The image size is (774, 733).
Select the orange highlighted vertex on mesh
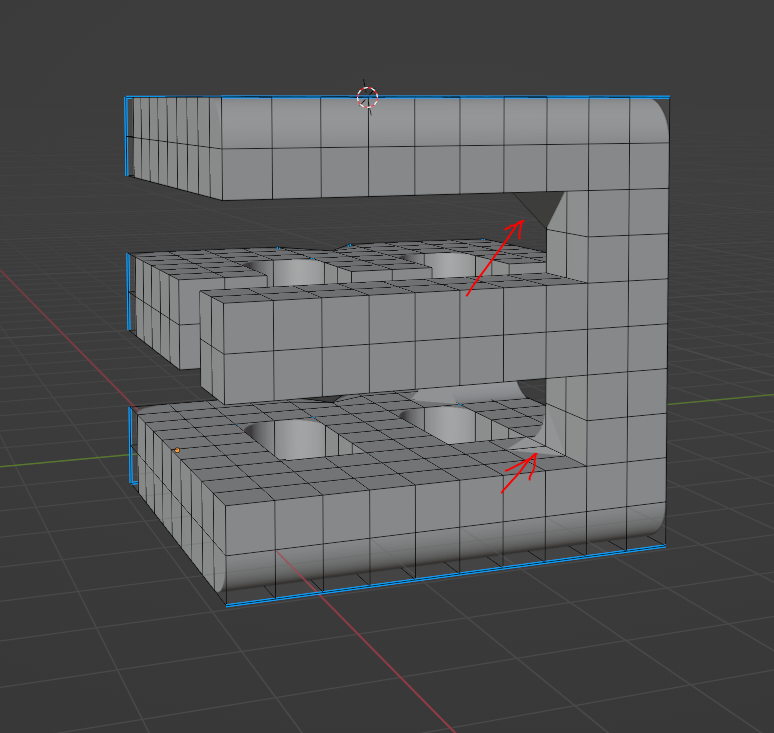tap(177, 450)
